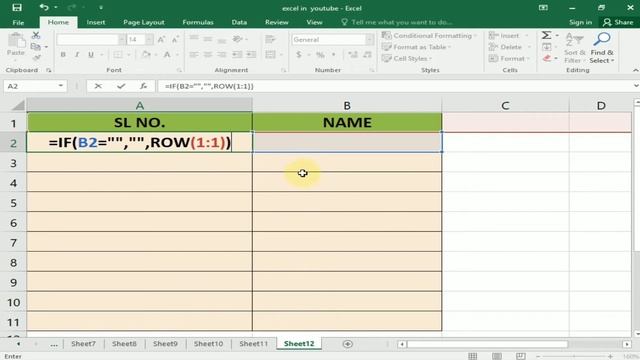The height and width of the screenshot is (360, 640).
Task: Click the Enter checkmark formula button
Action: (x=121, y=86)
